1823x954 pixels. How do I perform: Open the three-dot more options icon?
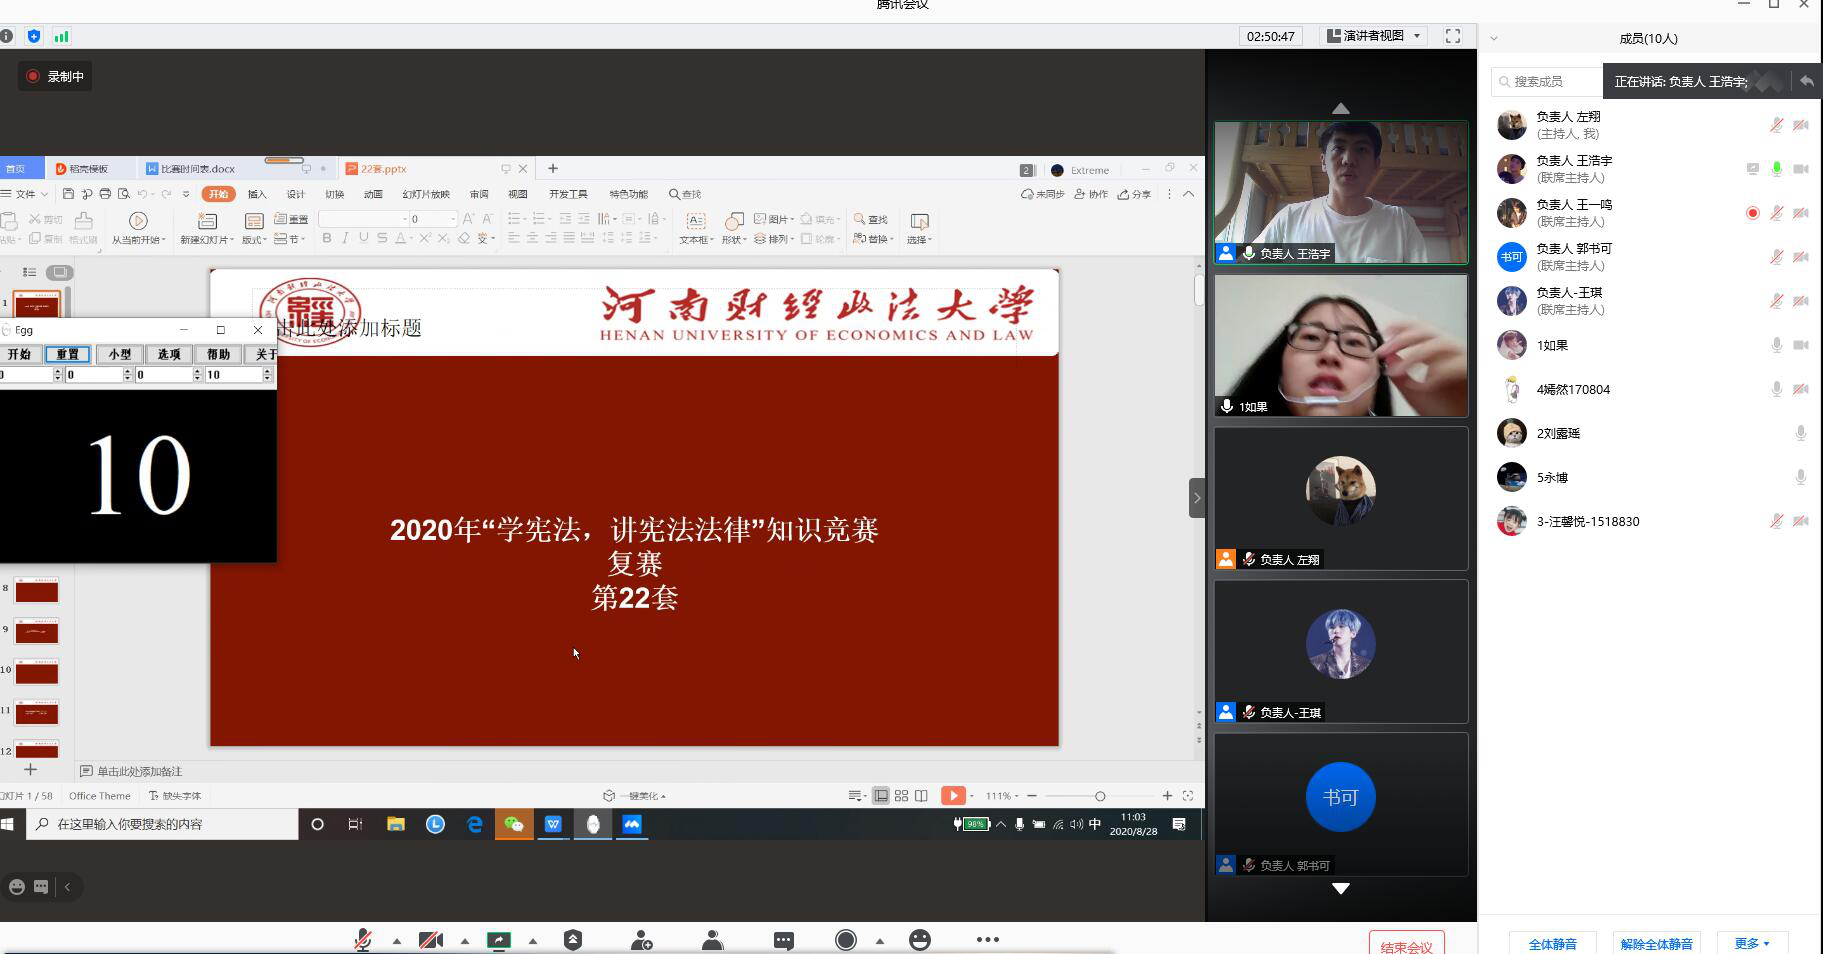coord(987,940)
